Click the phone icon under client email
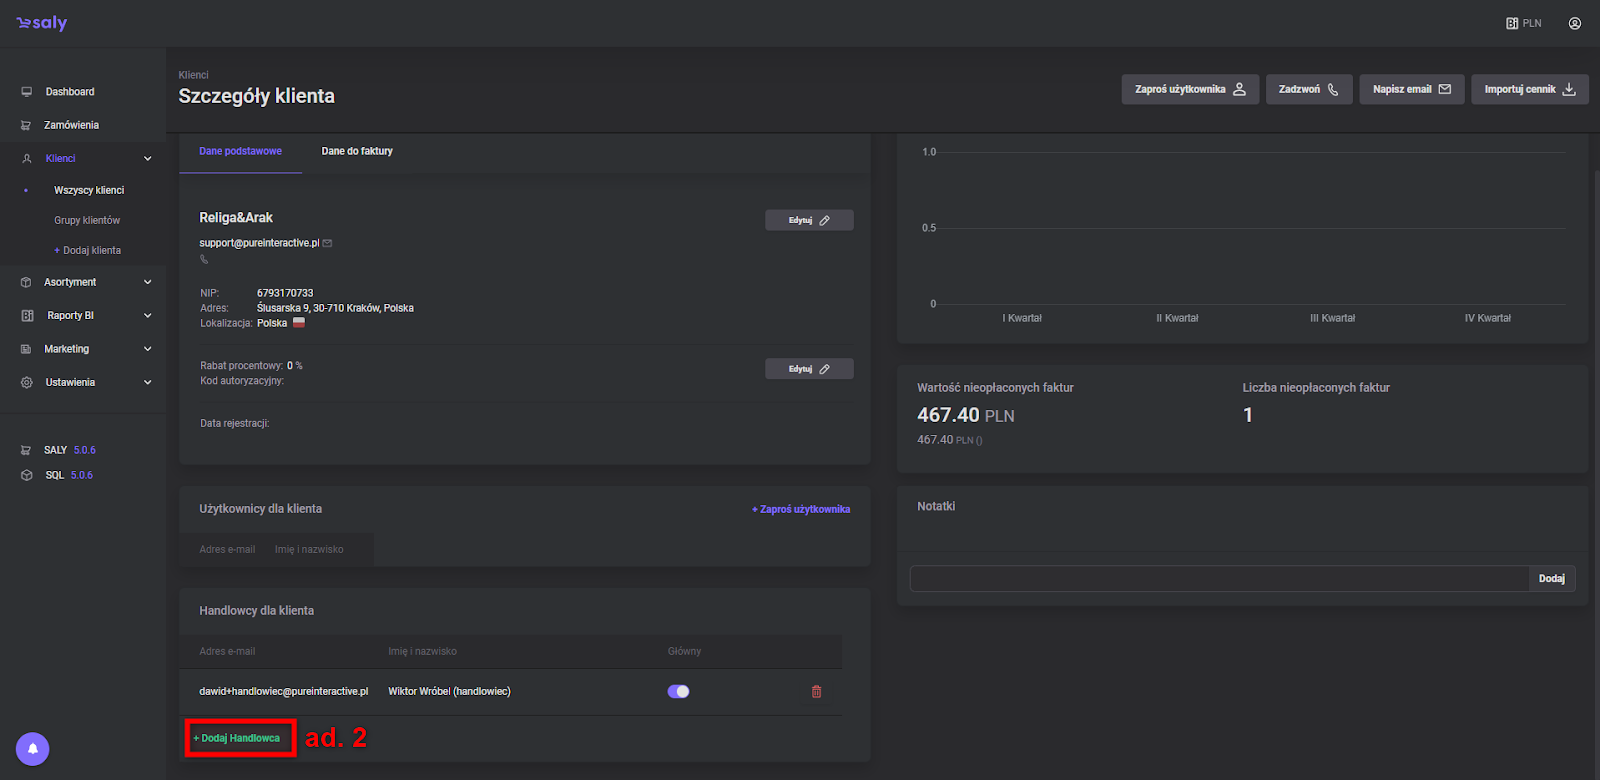Image resolution: width=1600 pixels, height=780 pixels. [x=204, y=260]
